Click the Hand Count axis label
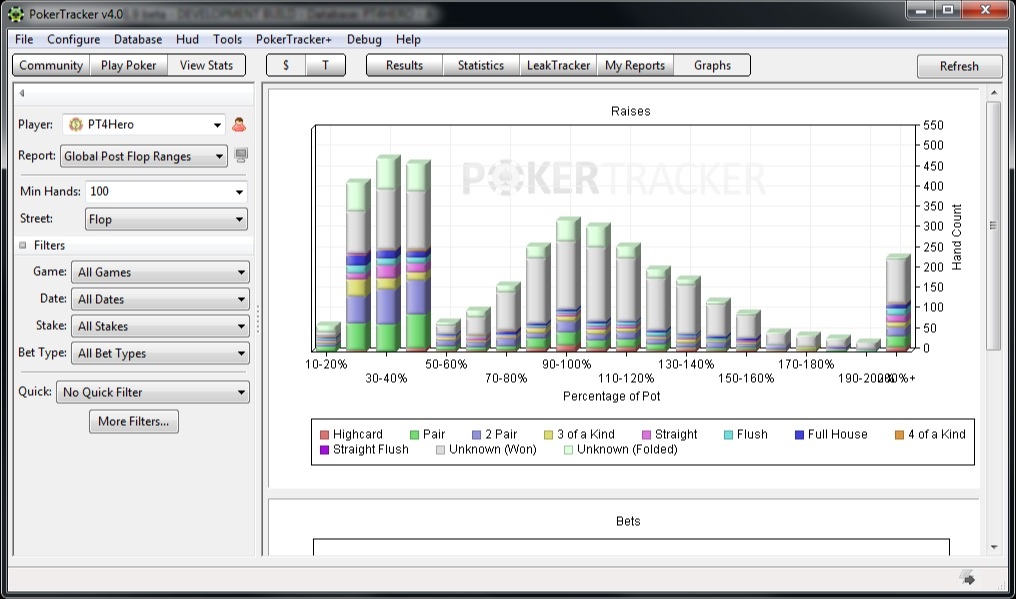The image size is (1016, 599). click(x=957, y=237)
